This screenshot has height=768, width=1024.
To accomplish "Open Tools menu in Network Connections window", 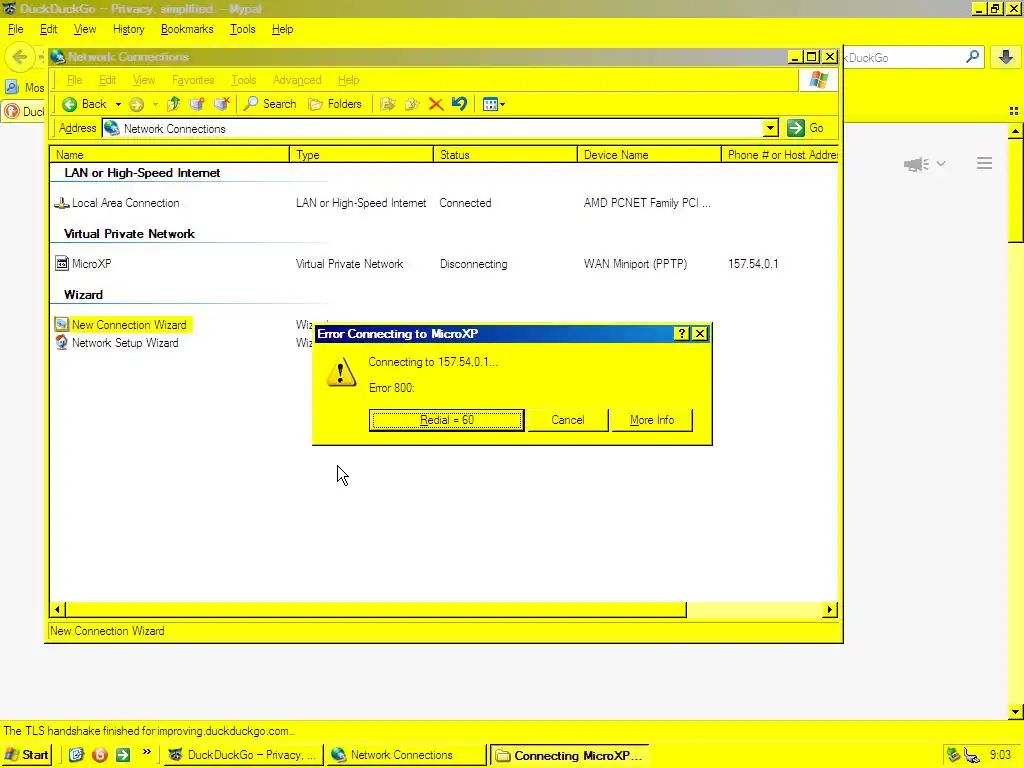I will (x=244, y=80).
